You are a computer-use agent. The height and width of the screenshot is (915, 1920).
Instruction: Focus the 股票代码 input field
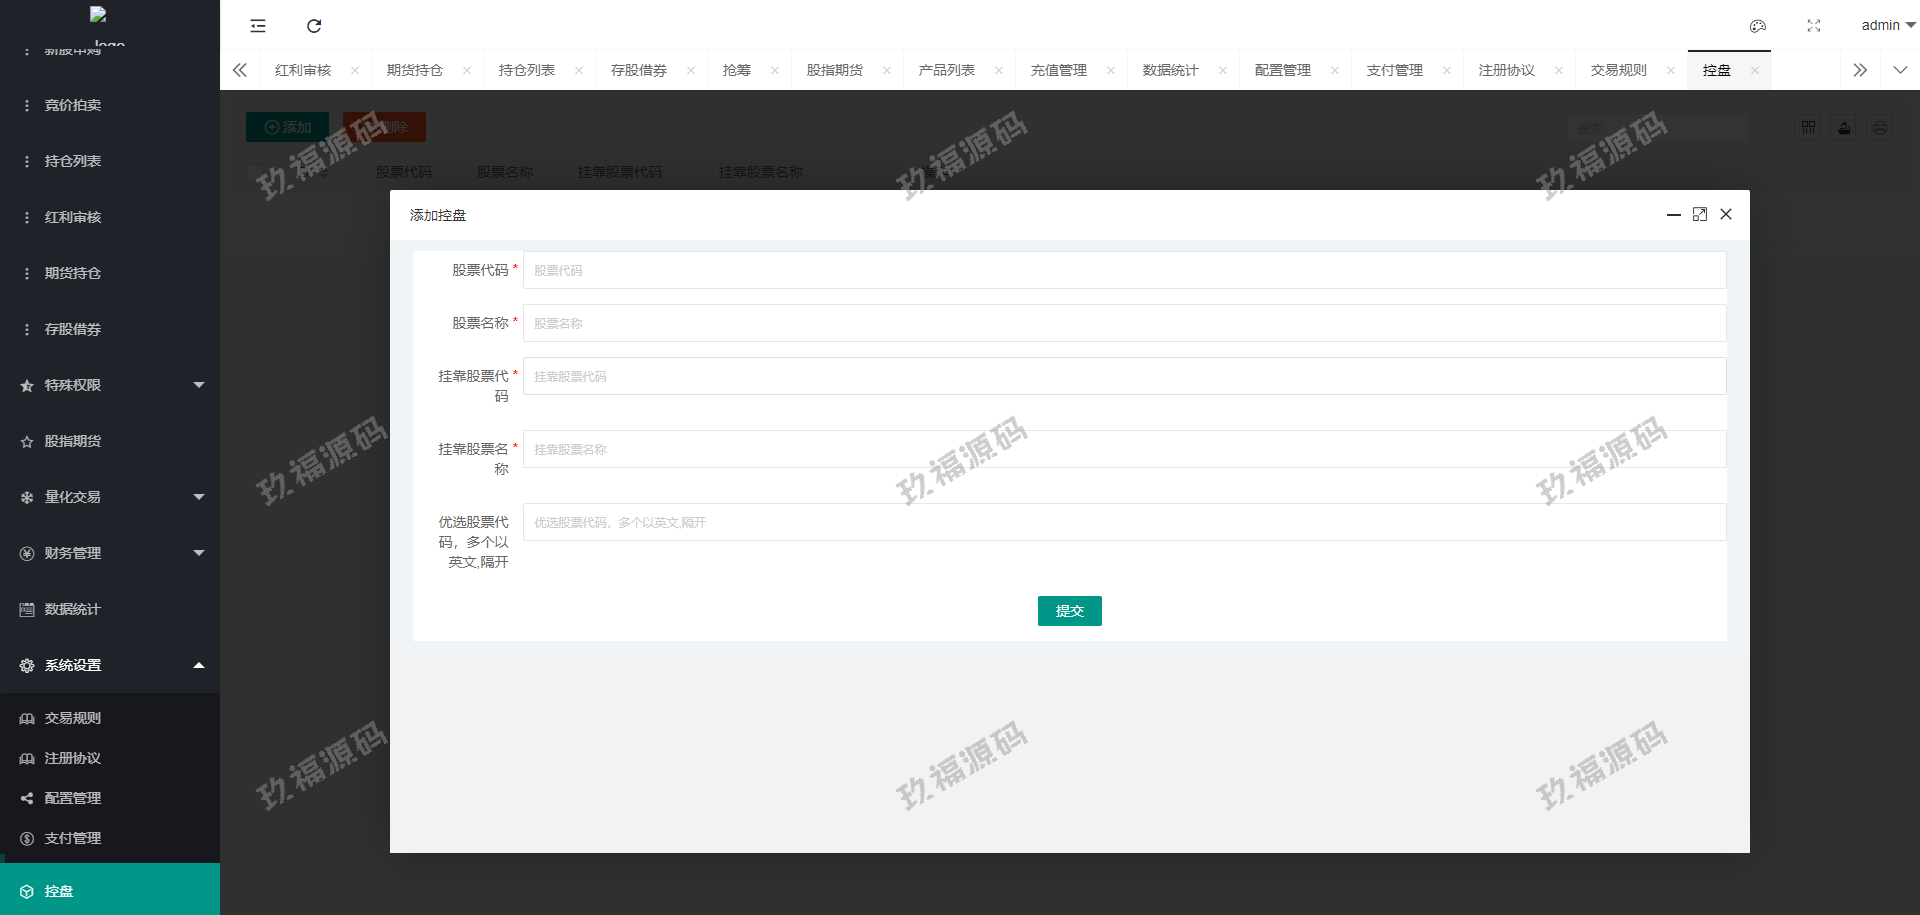(x=1124, y=270)
